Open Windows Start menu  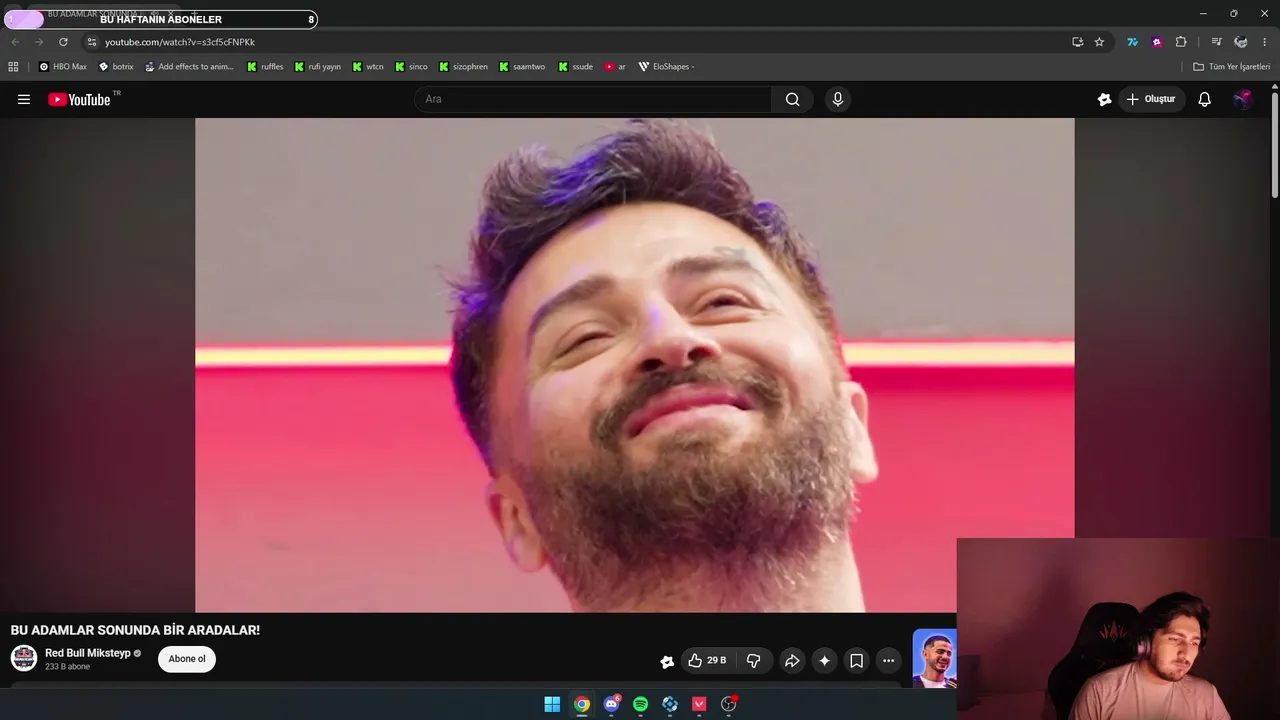pos(552,704)
